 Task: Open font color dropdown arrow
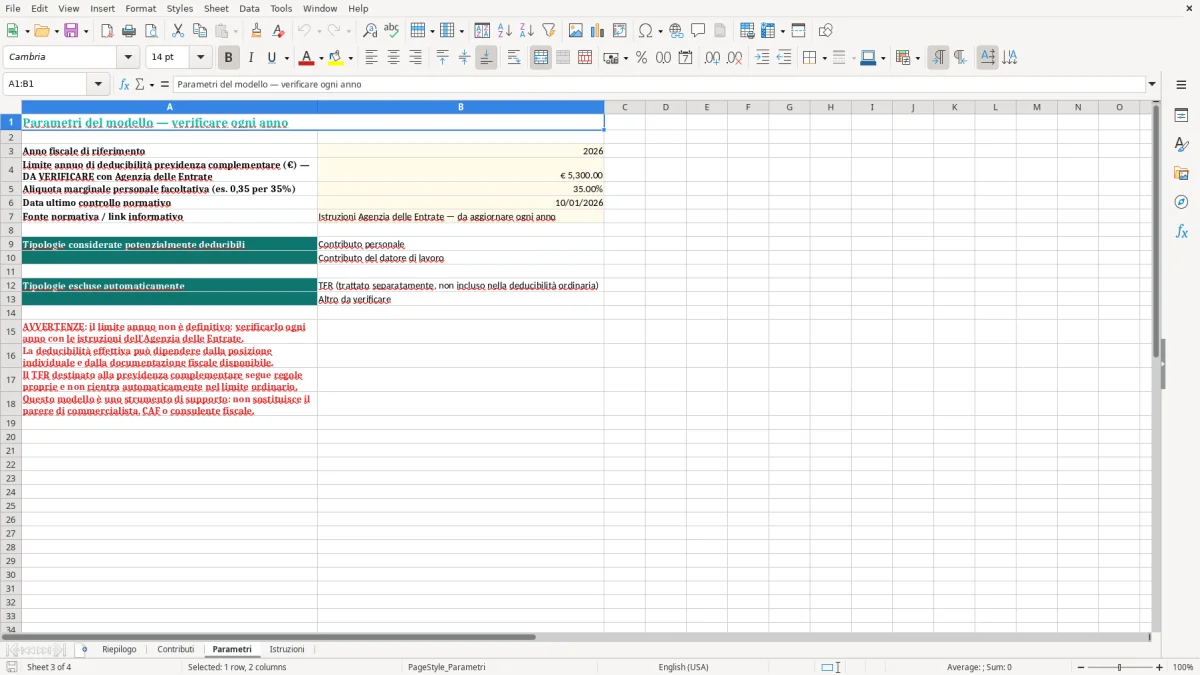coord(321,58)
